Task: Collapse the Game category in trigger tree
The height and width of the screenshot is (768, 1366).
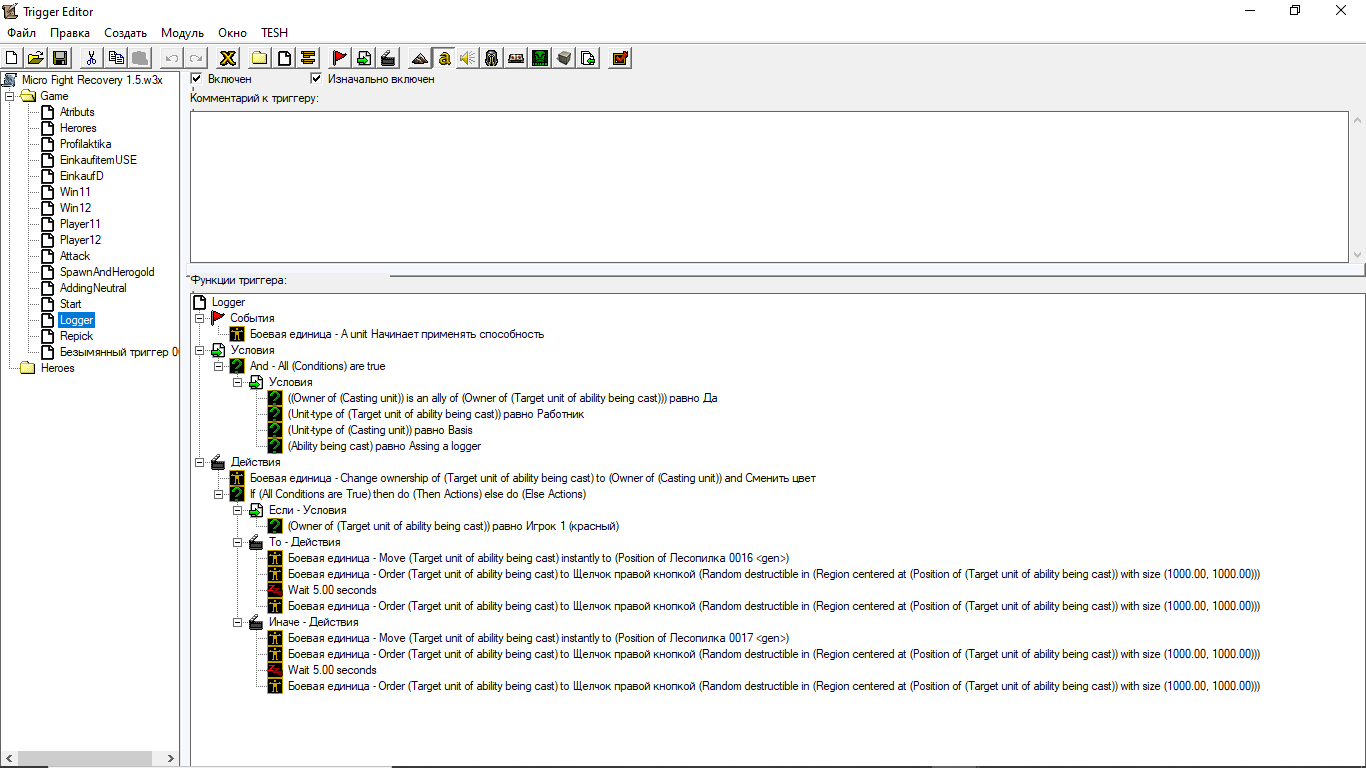Action: (9, 96)
